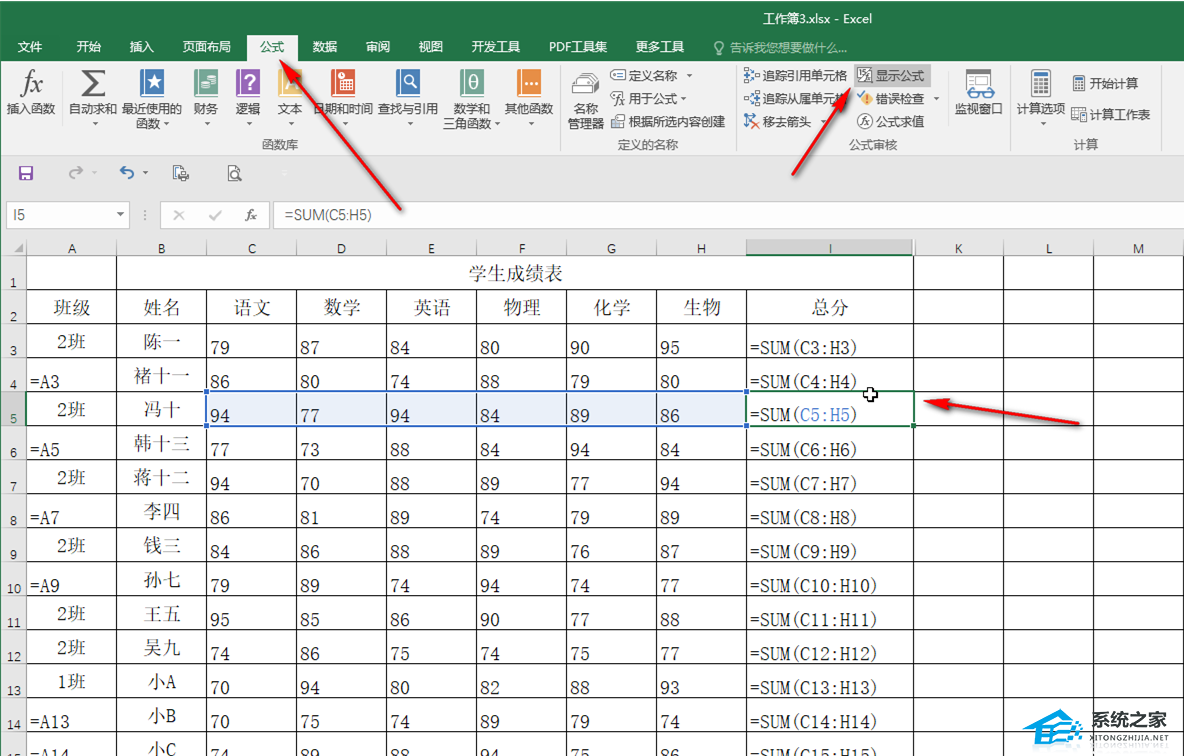
Task: Click the Save icon in quick toolbar
Action: pyautogui.click(x=26, y=173)
